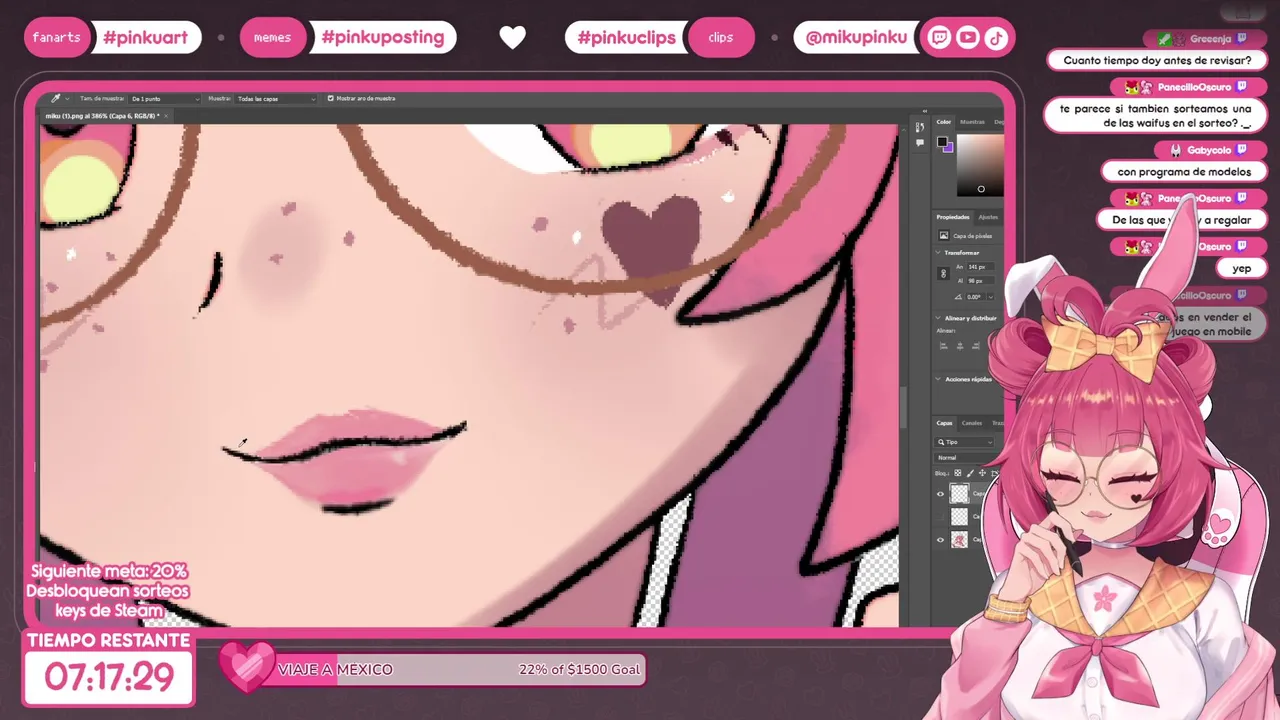Open the tool preset picker arrow beside eyedropper
1280x720 pixels.
click(68, 99)
